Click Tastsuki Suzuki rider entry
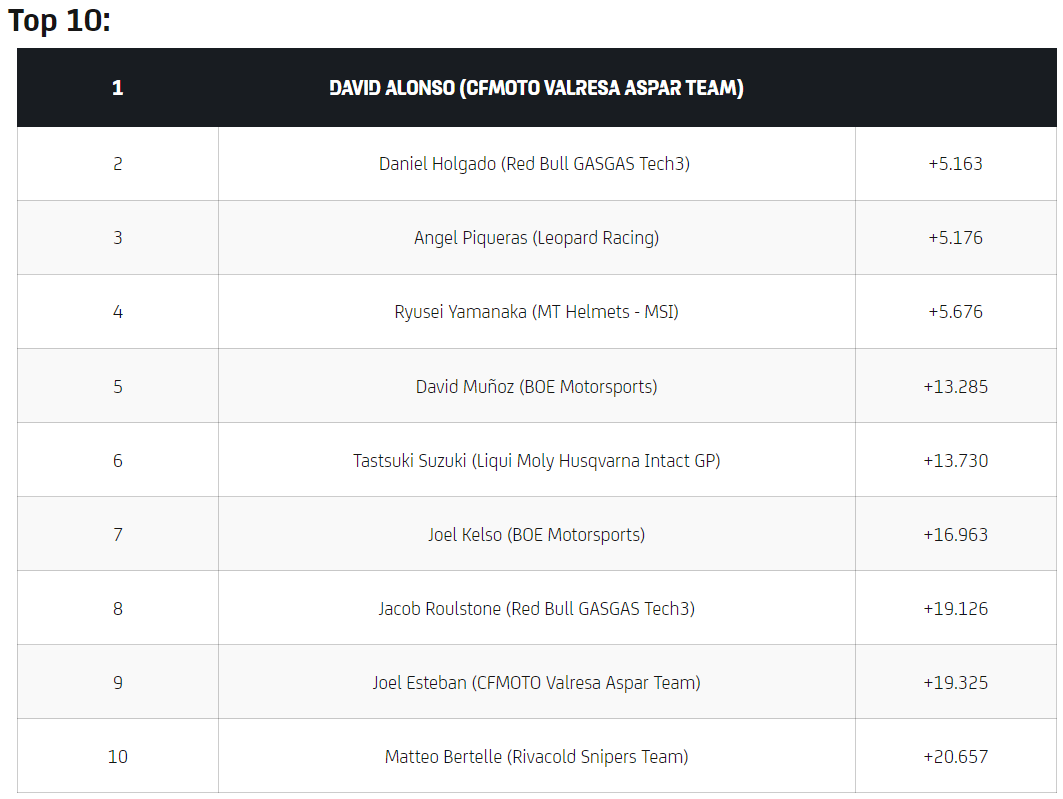Image resolution: width=1063 pixels, height=799 pixels. click(x=536, y=460)
